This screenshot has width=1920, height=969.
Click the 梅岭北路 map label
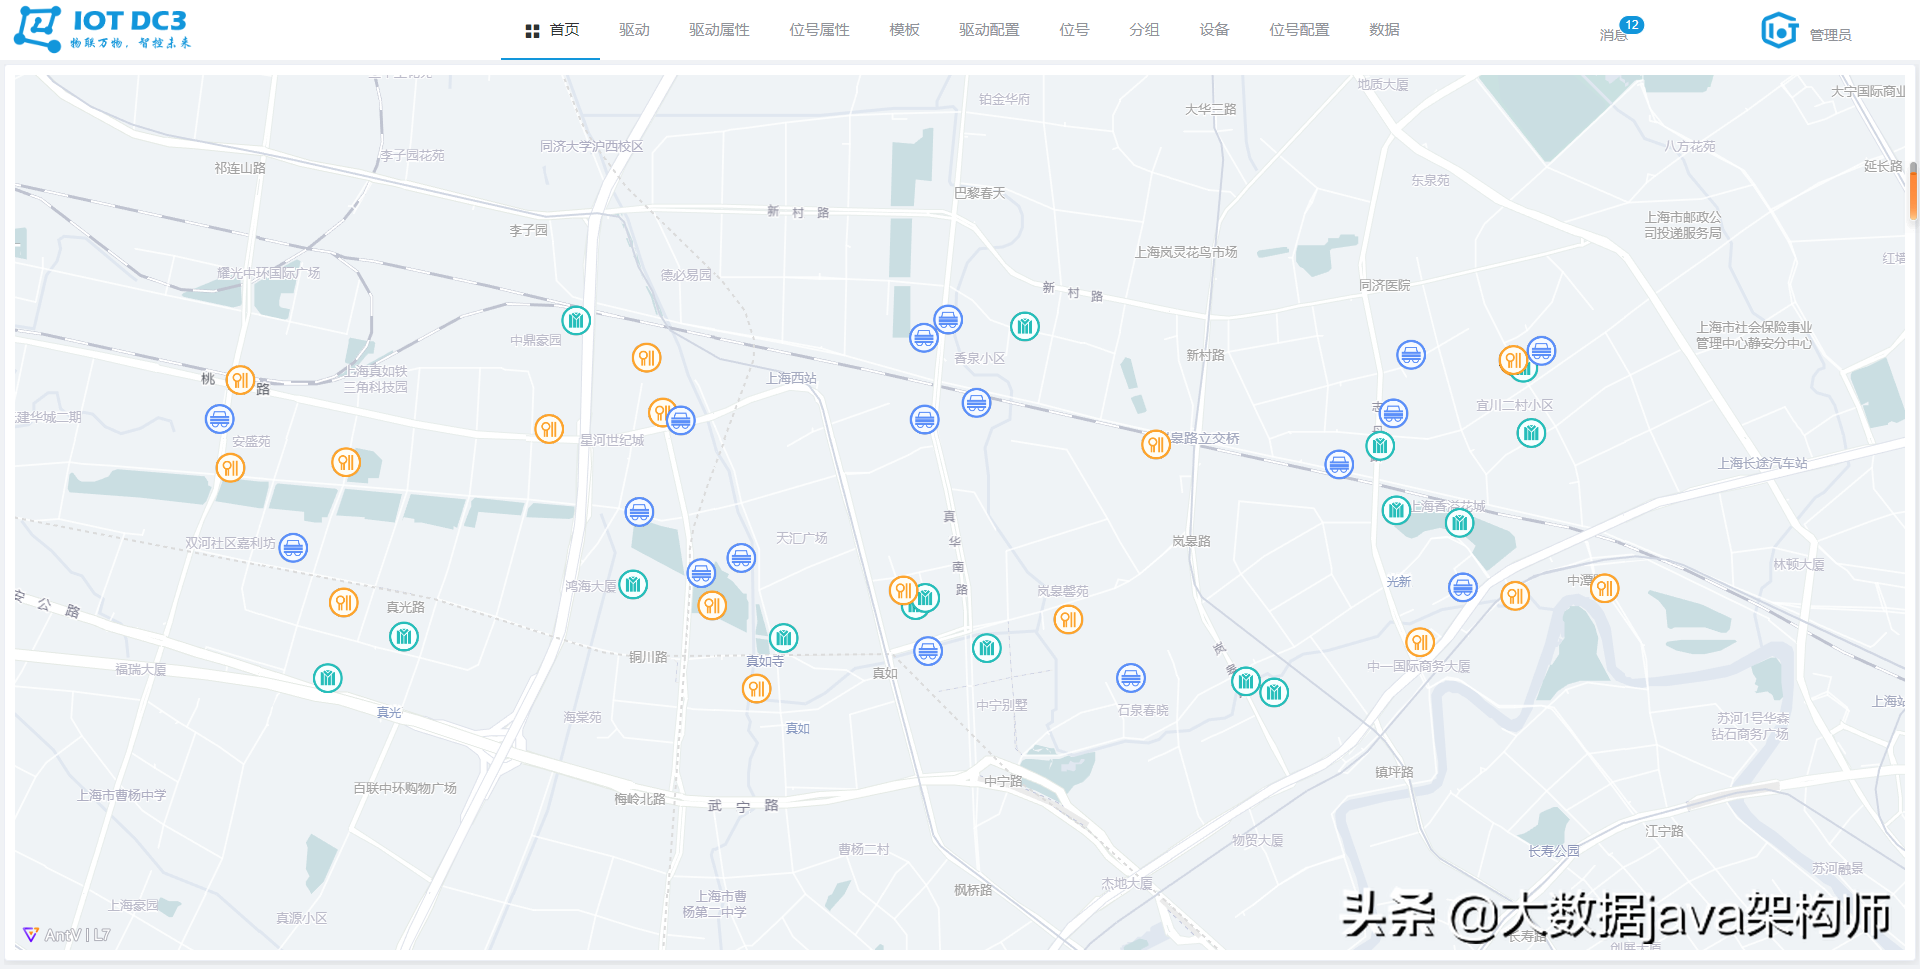(640, 799)
